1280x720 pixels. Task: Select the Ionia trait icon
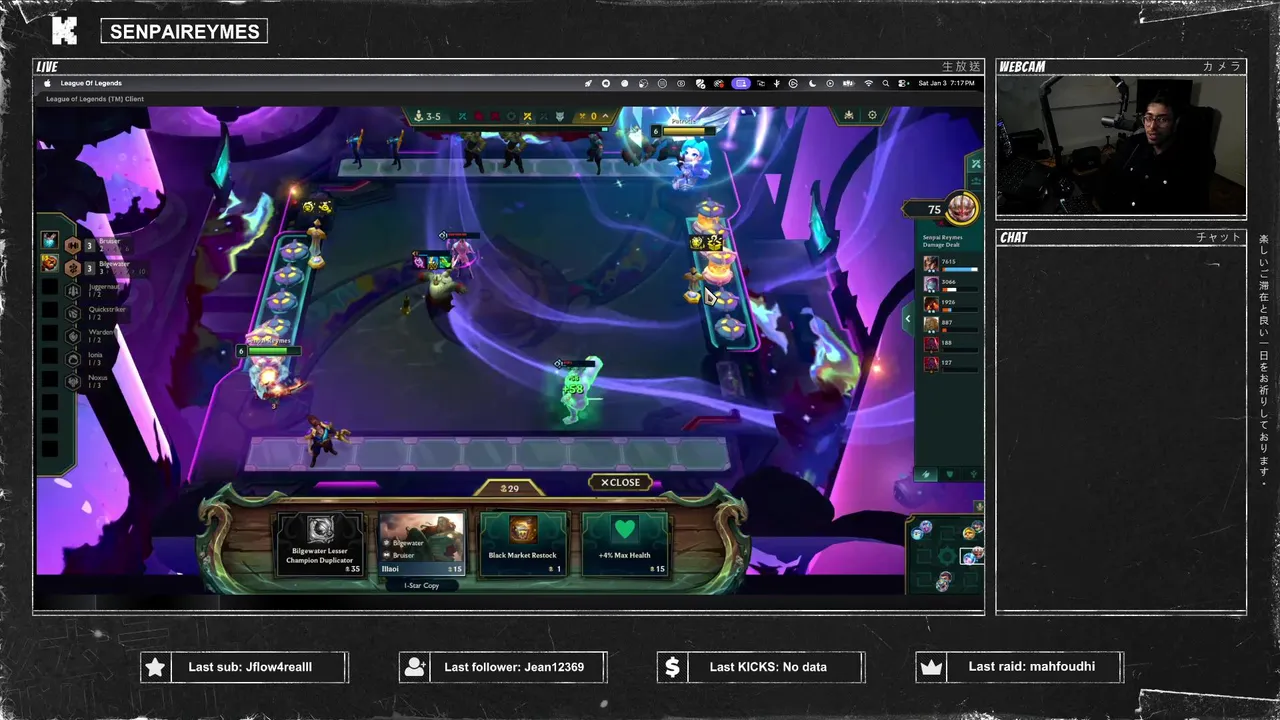[73, 359]
